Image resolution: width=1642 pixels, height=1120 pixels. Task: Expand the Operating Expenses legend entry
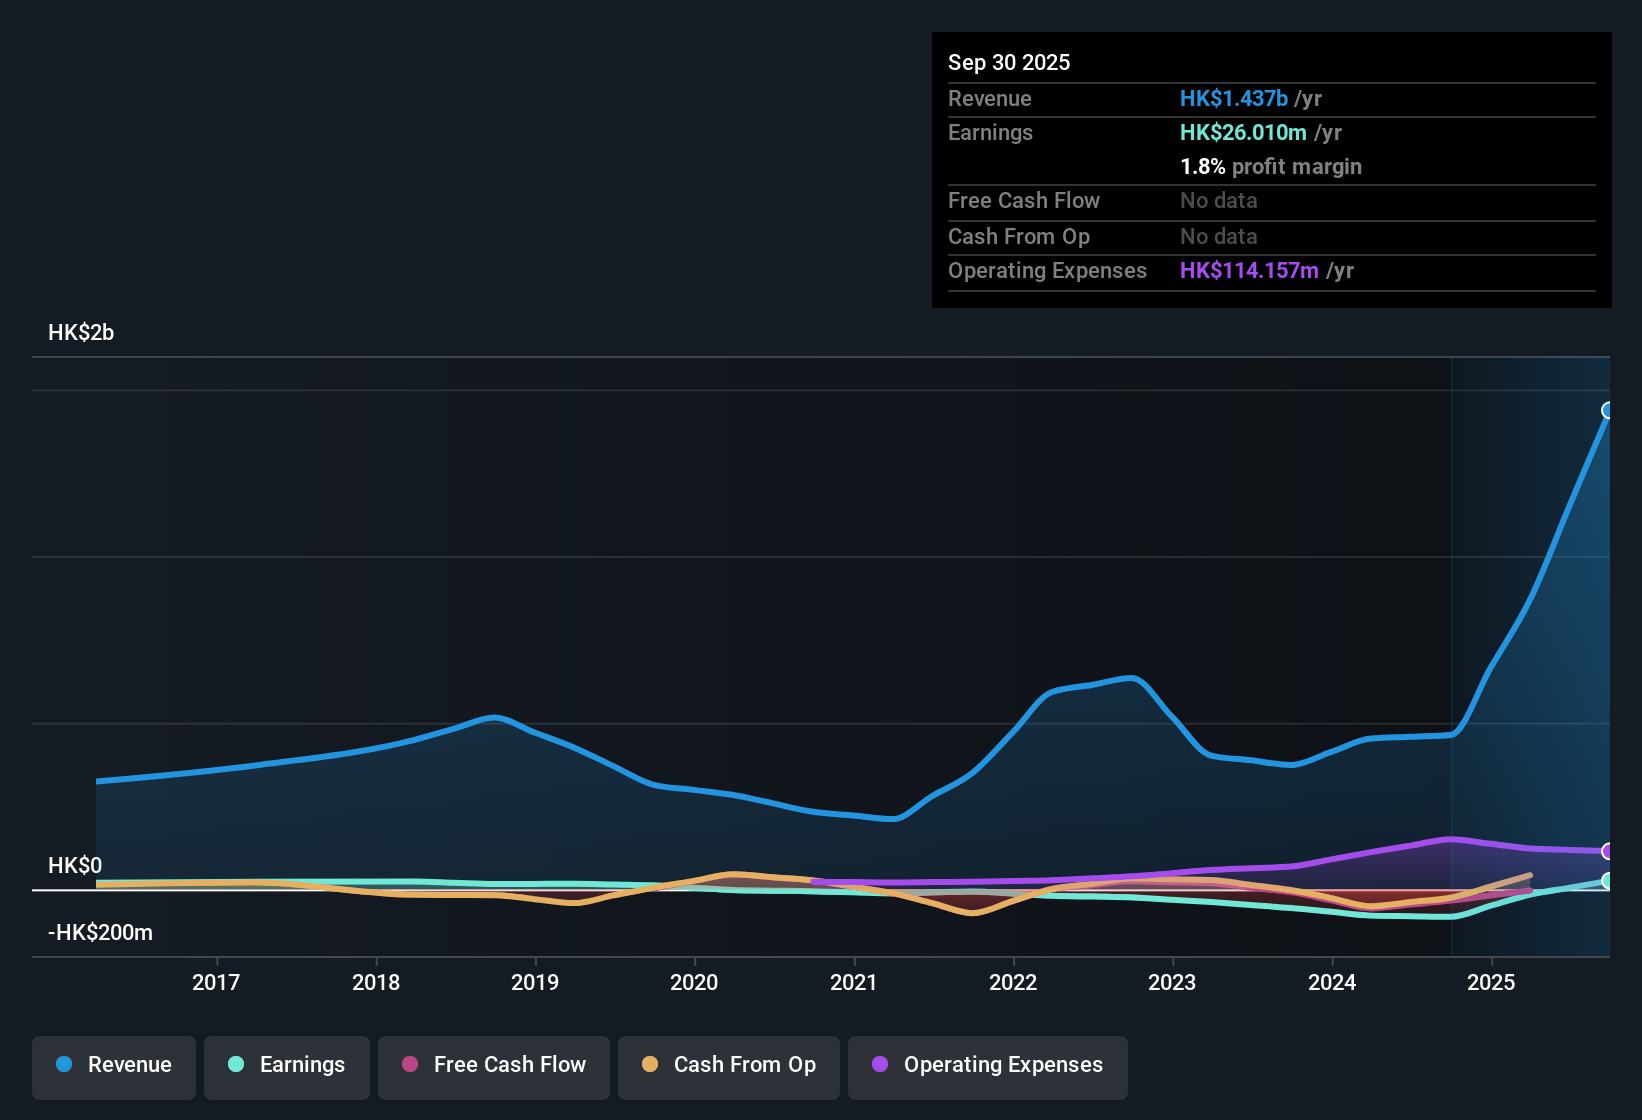pos(987,1065)
